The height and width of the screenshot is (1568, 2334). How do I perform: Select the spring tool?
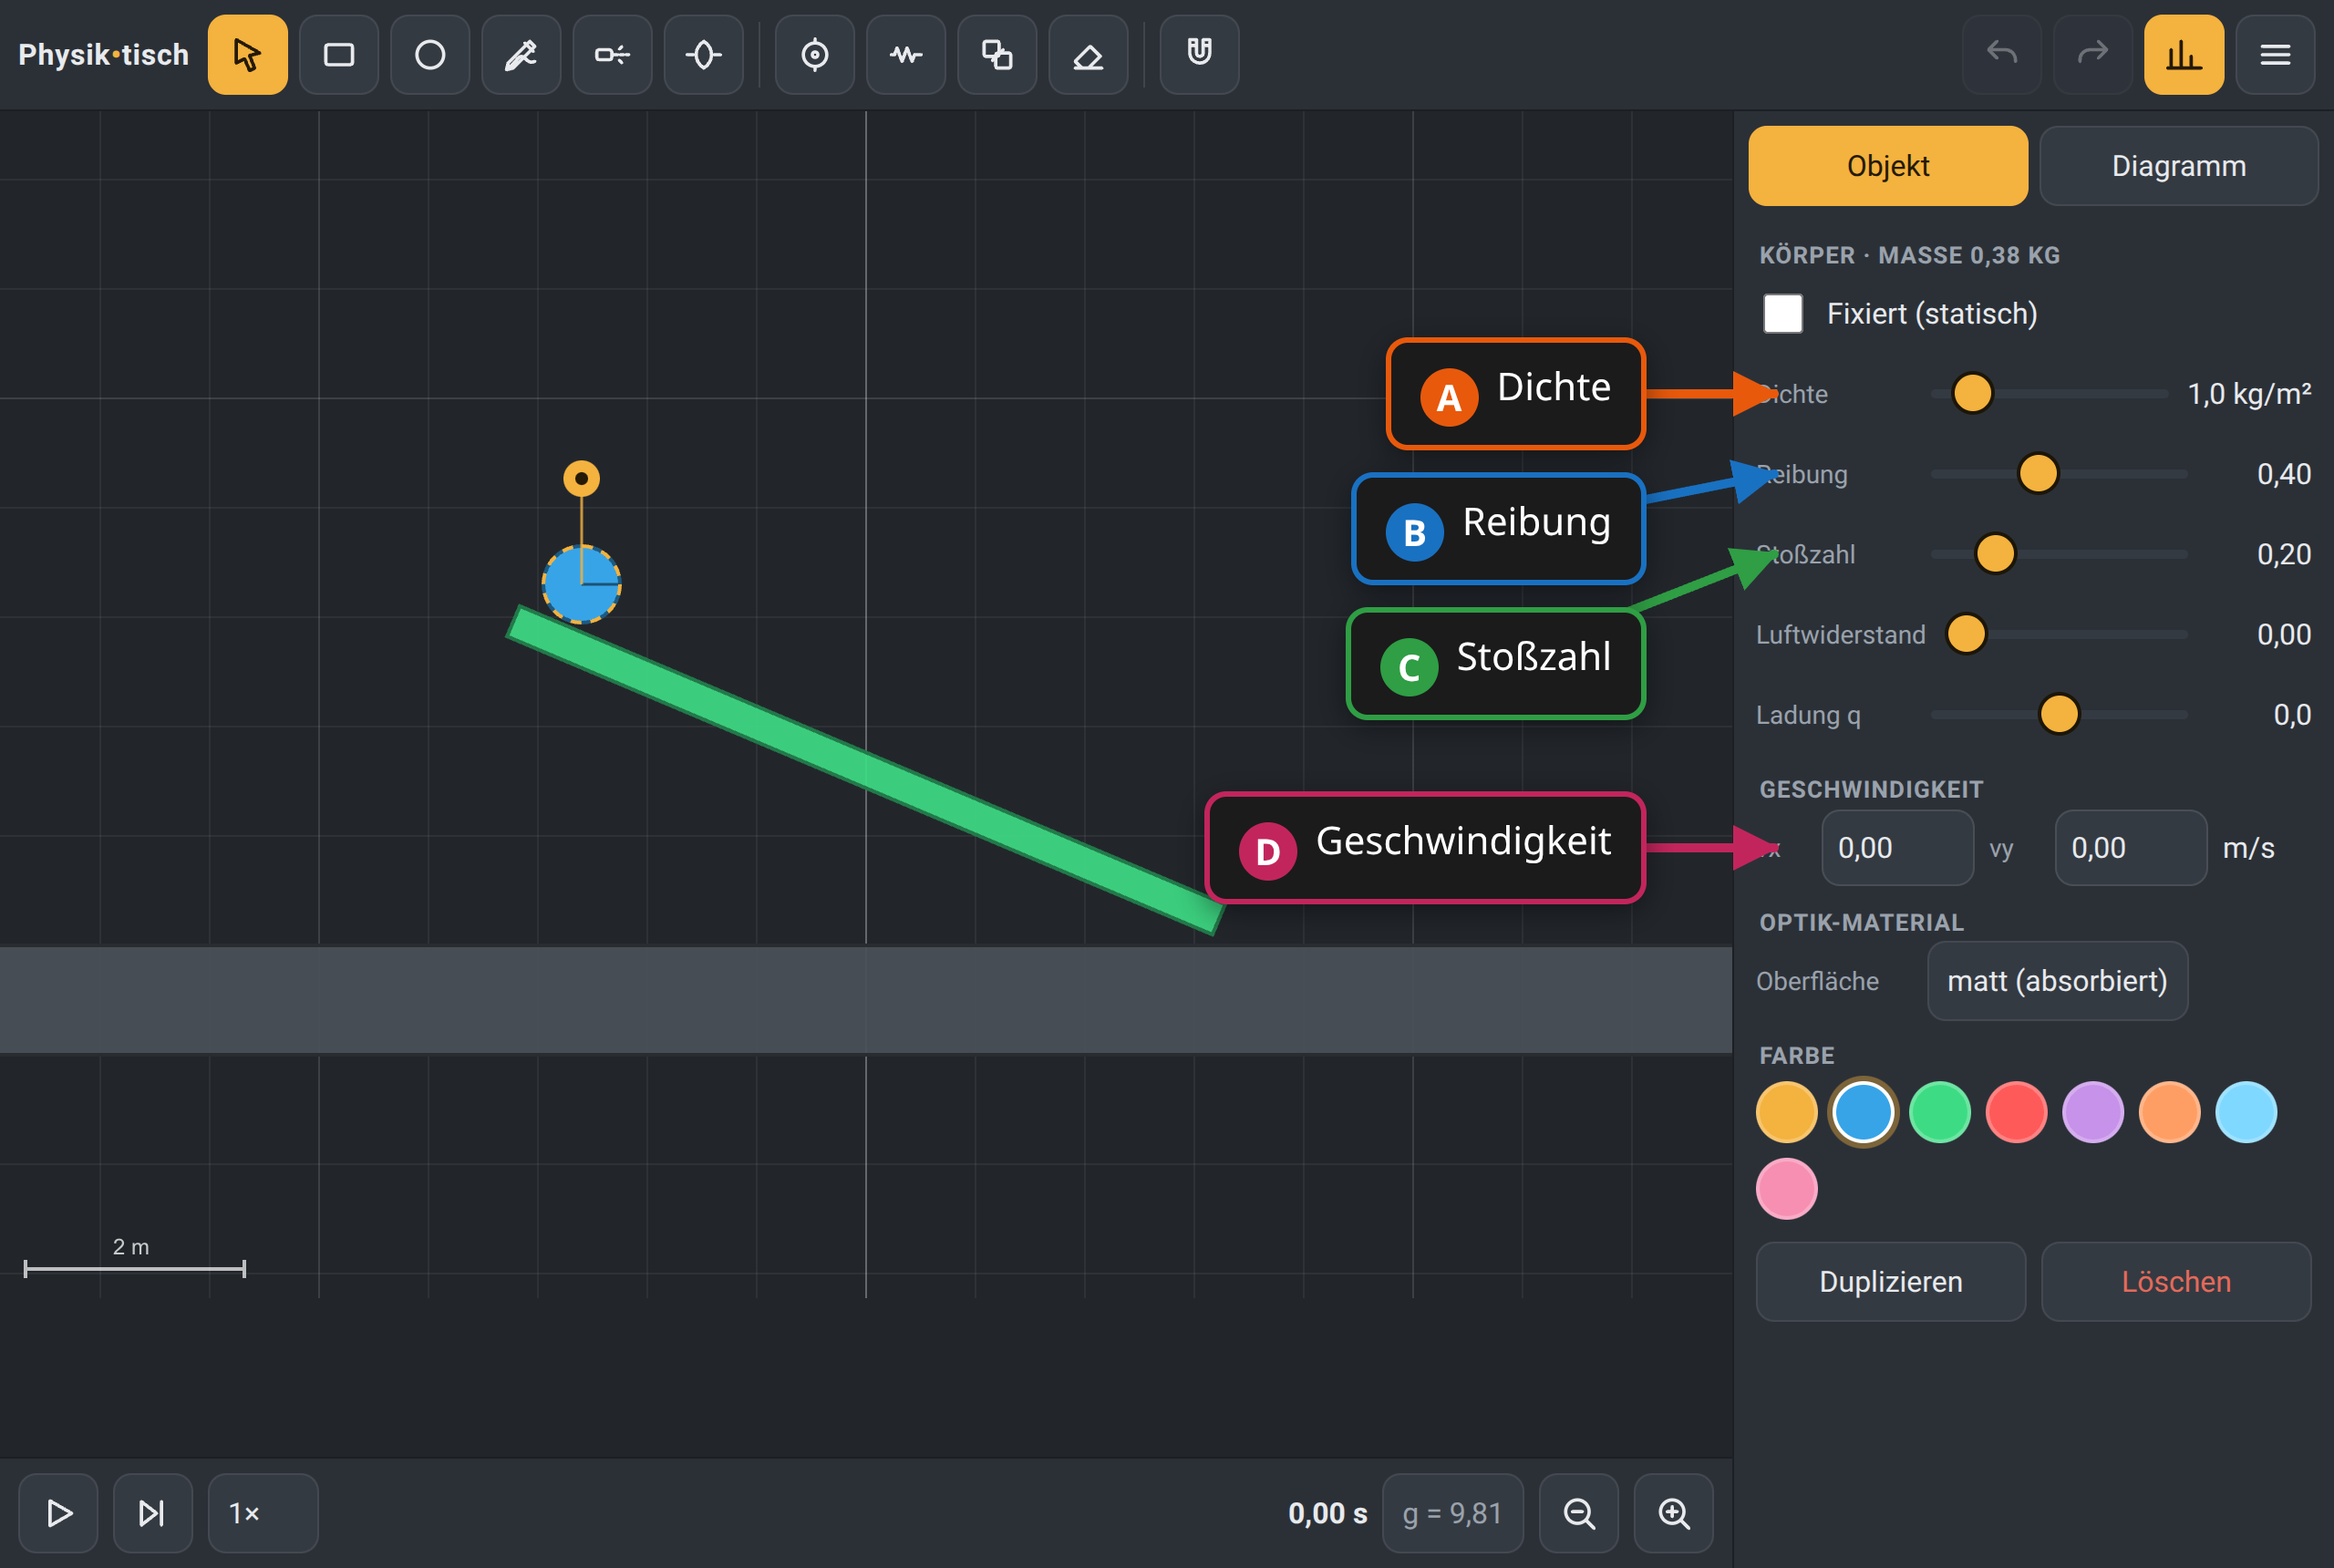coord(906,54)
